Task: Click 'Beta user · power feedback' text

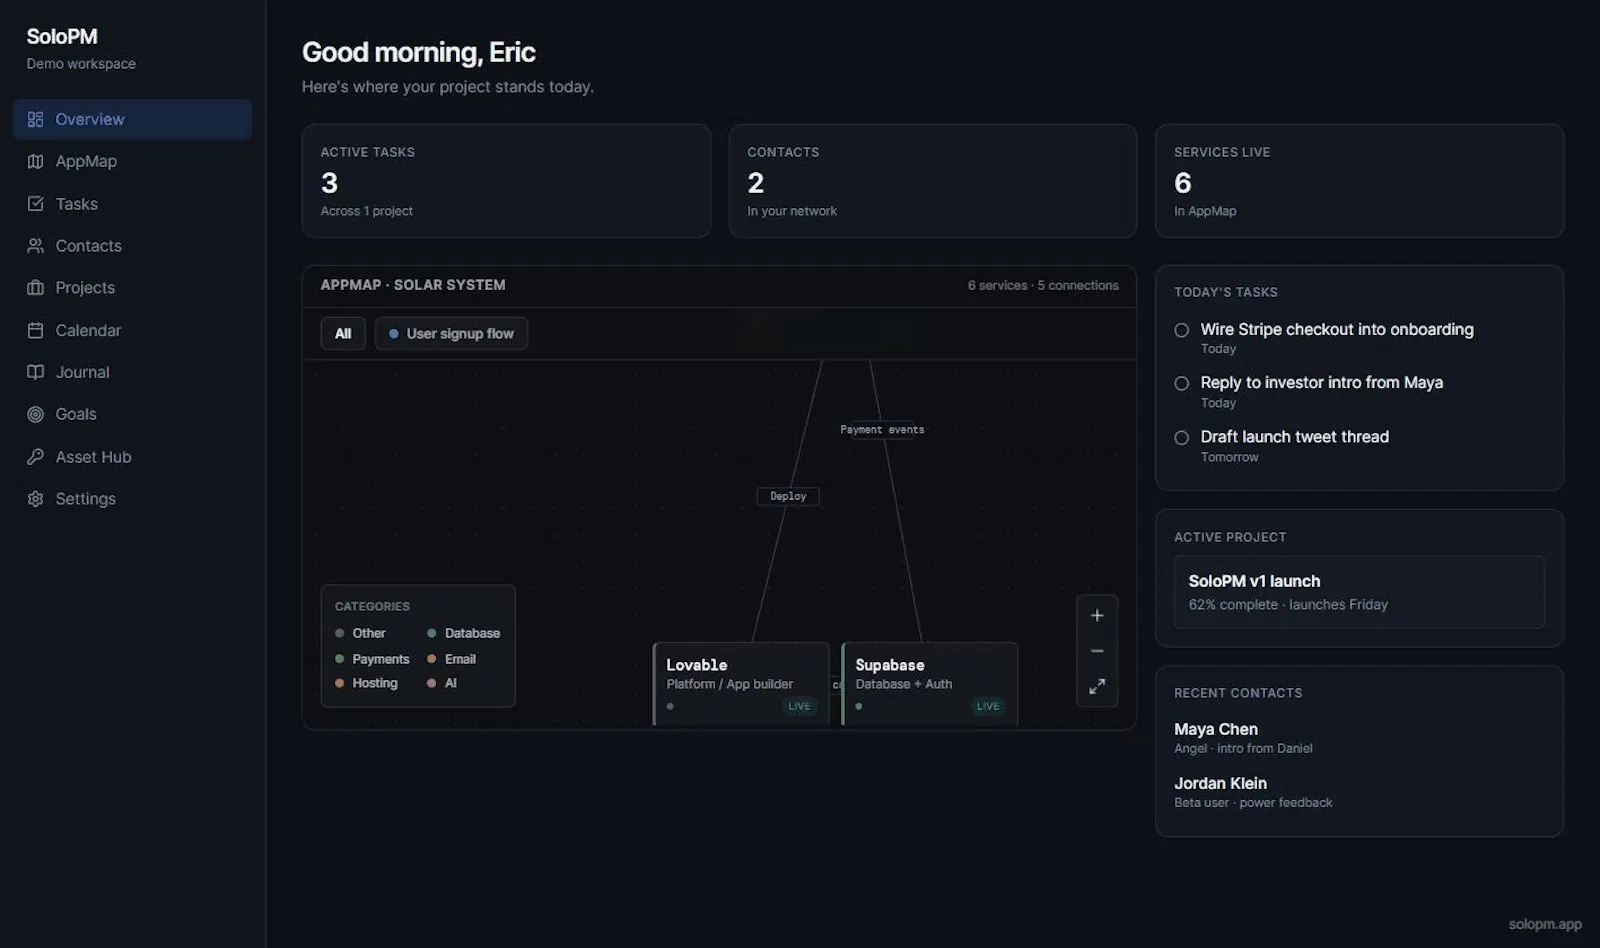Action: tap(1253, 803)
